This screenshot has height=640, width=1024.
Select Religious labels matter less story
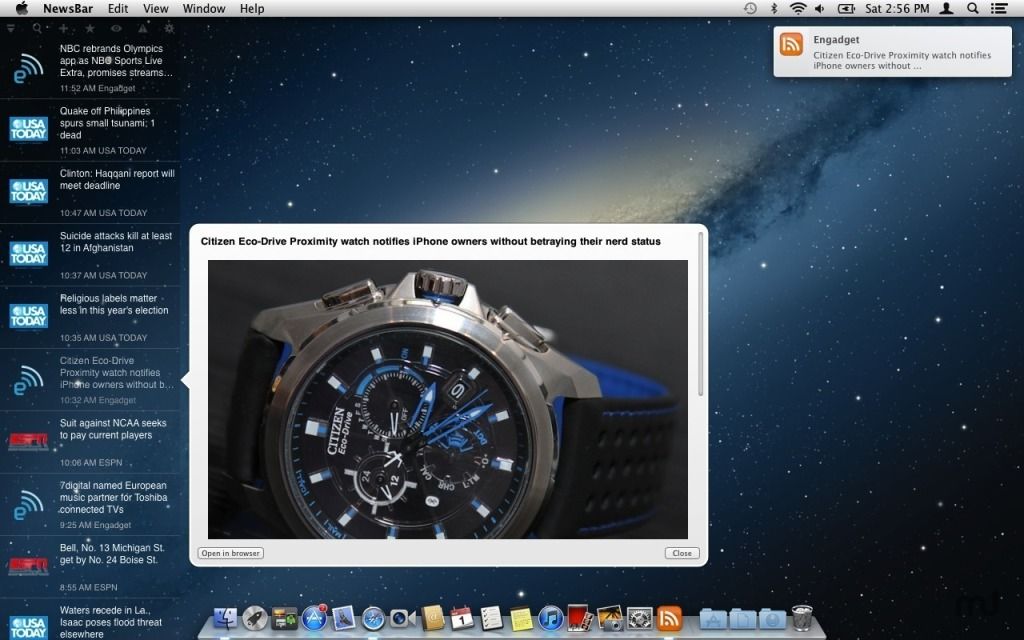pos(90,317)
